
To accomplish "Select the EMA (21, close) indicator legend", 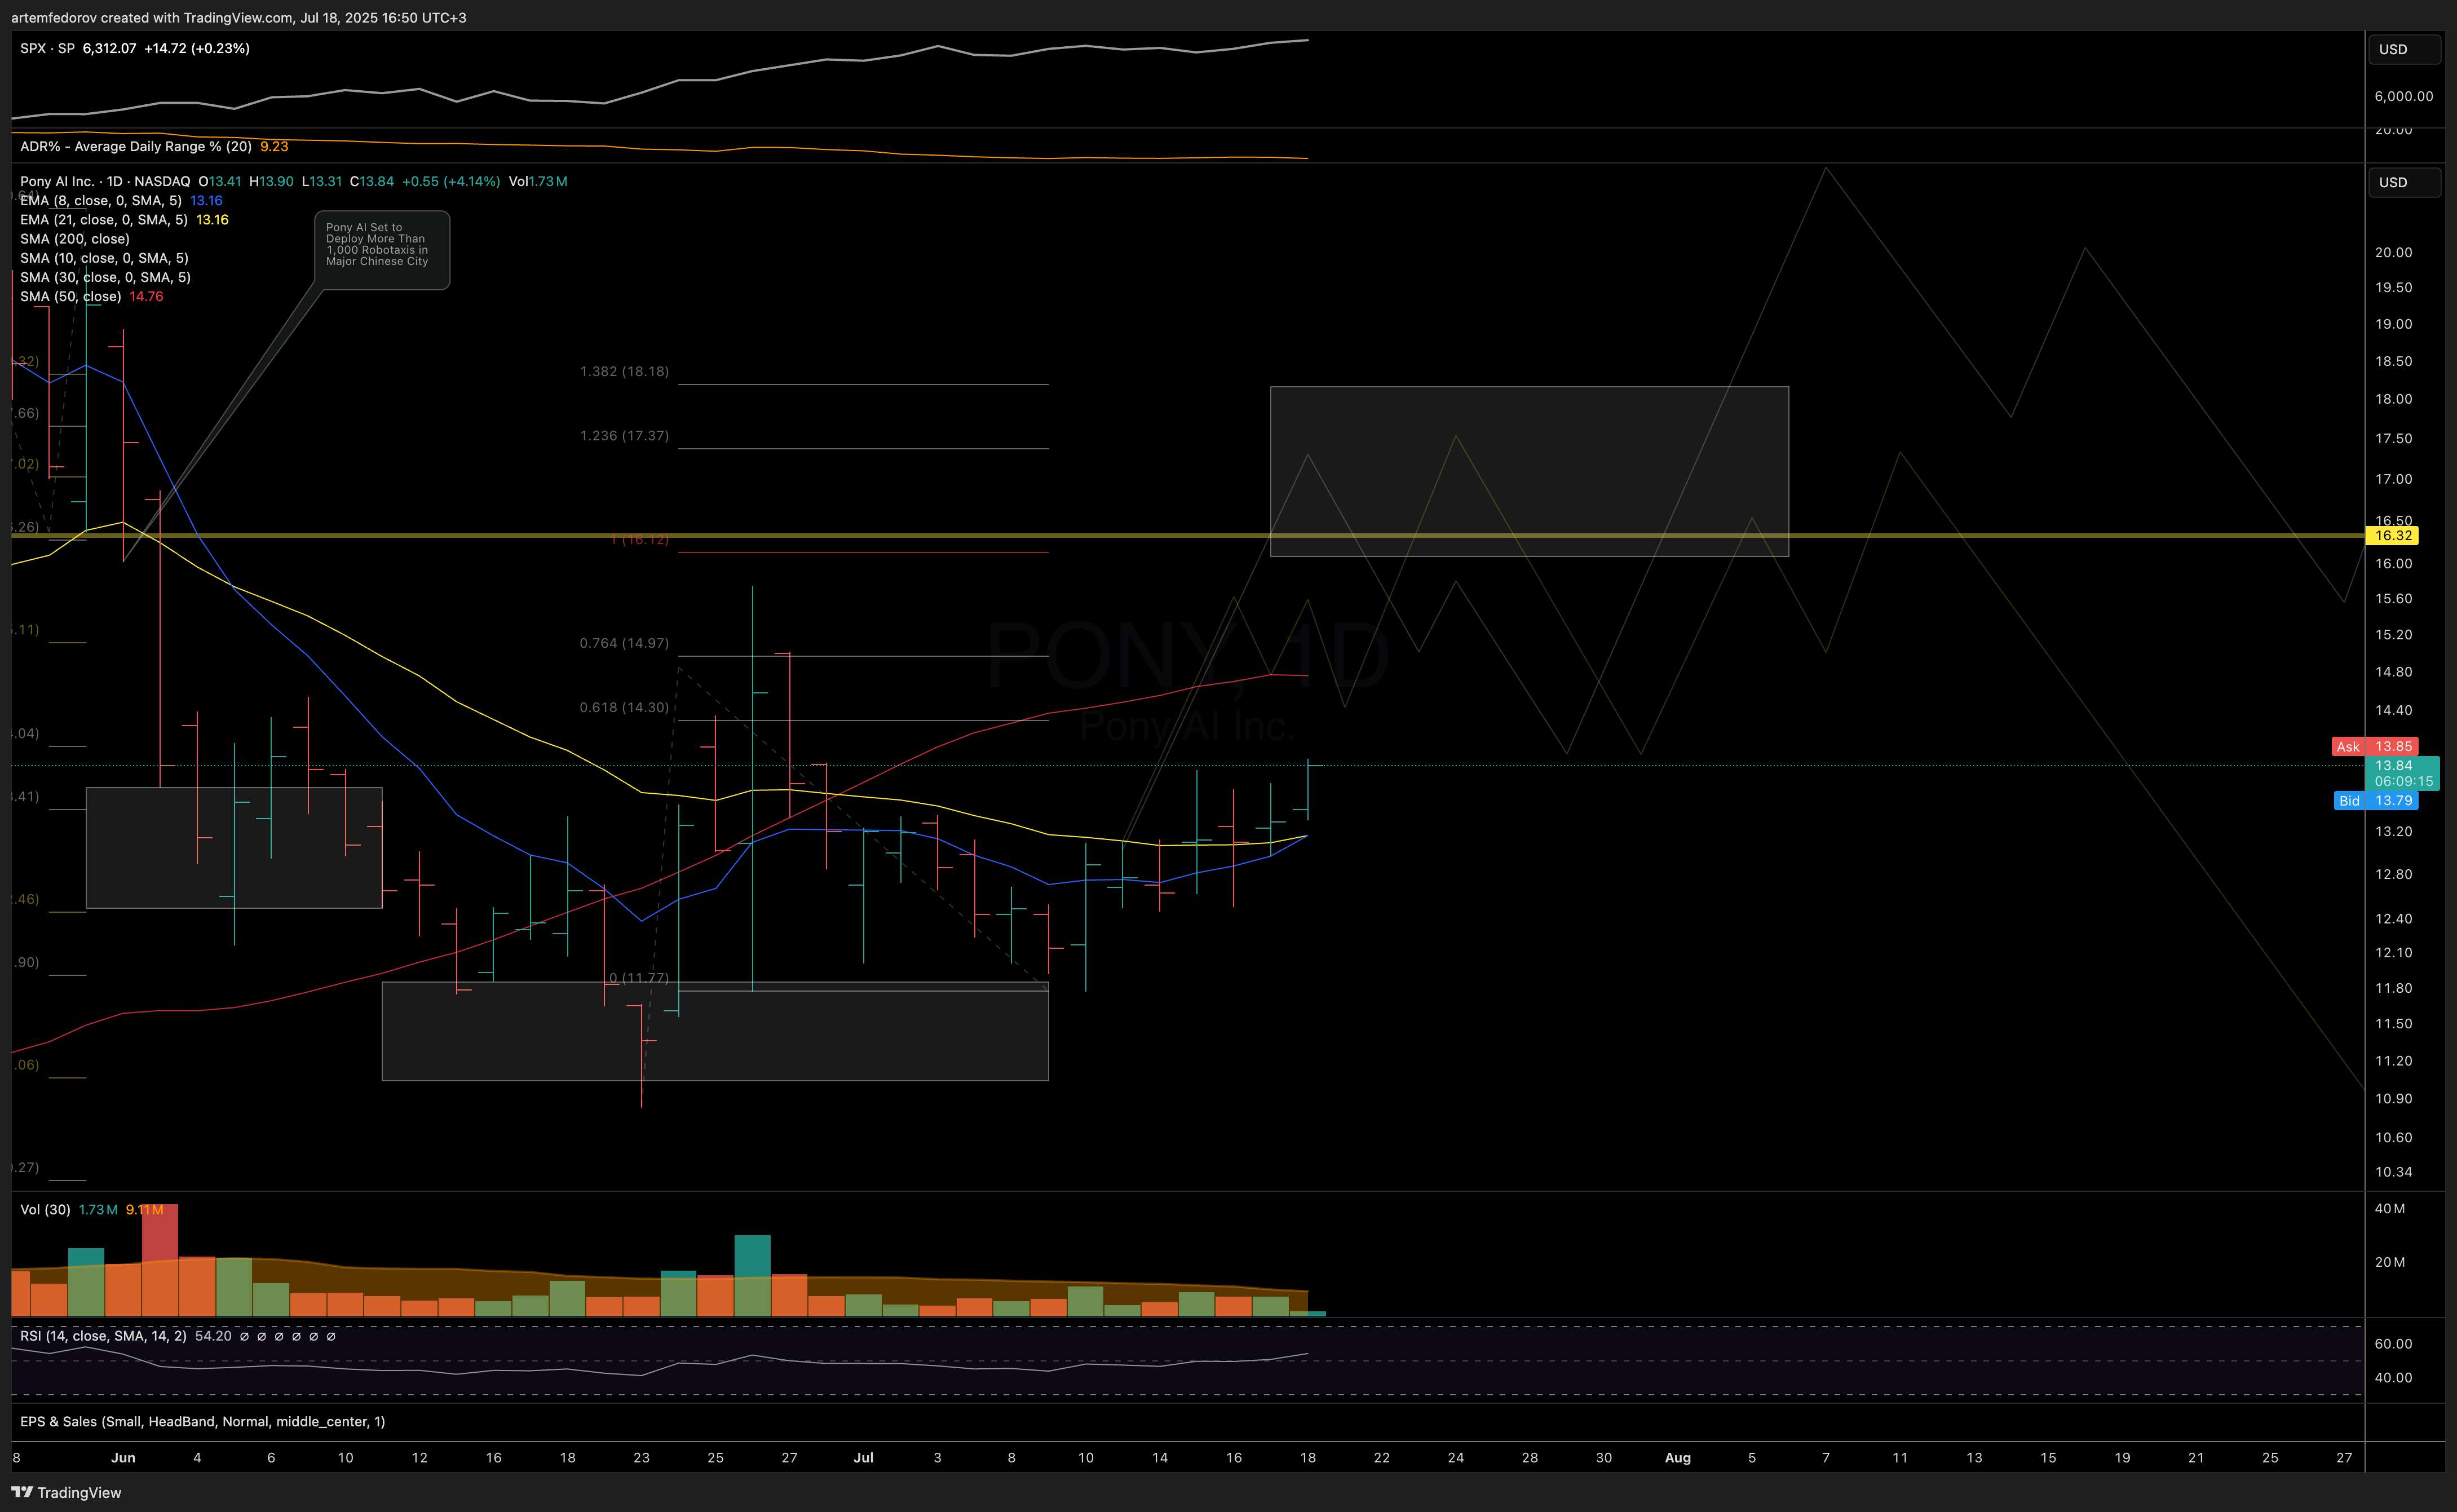I will [104, 219].
